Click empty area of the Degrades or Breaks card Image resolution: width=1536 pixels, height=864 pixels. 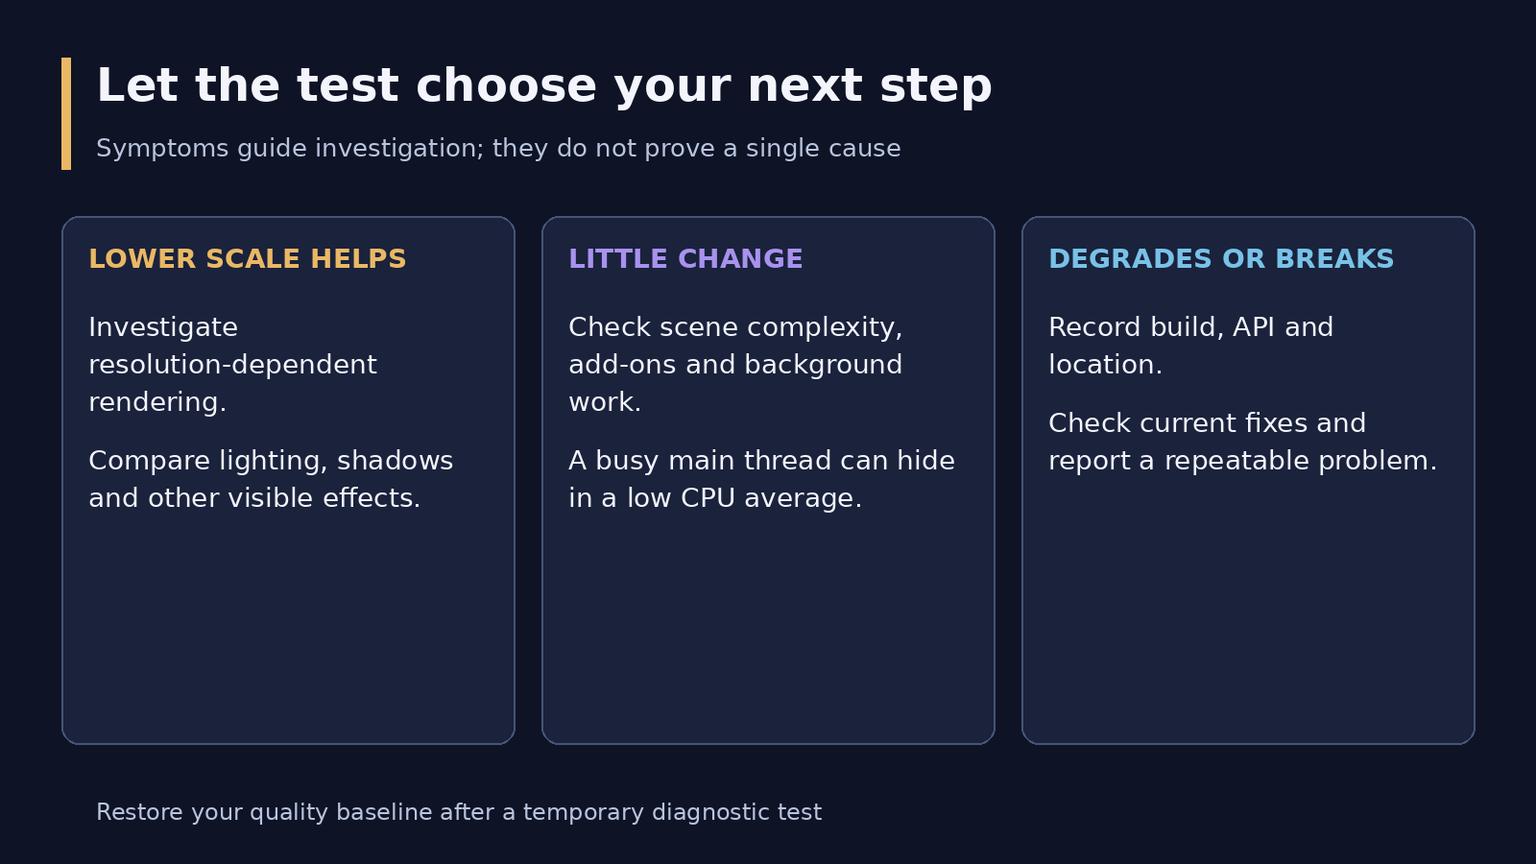[1248, 610]
